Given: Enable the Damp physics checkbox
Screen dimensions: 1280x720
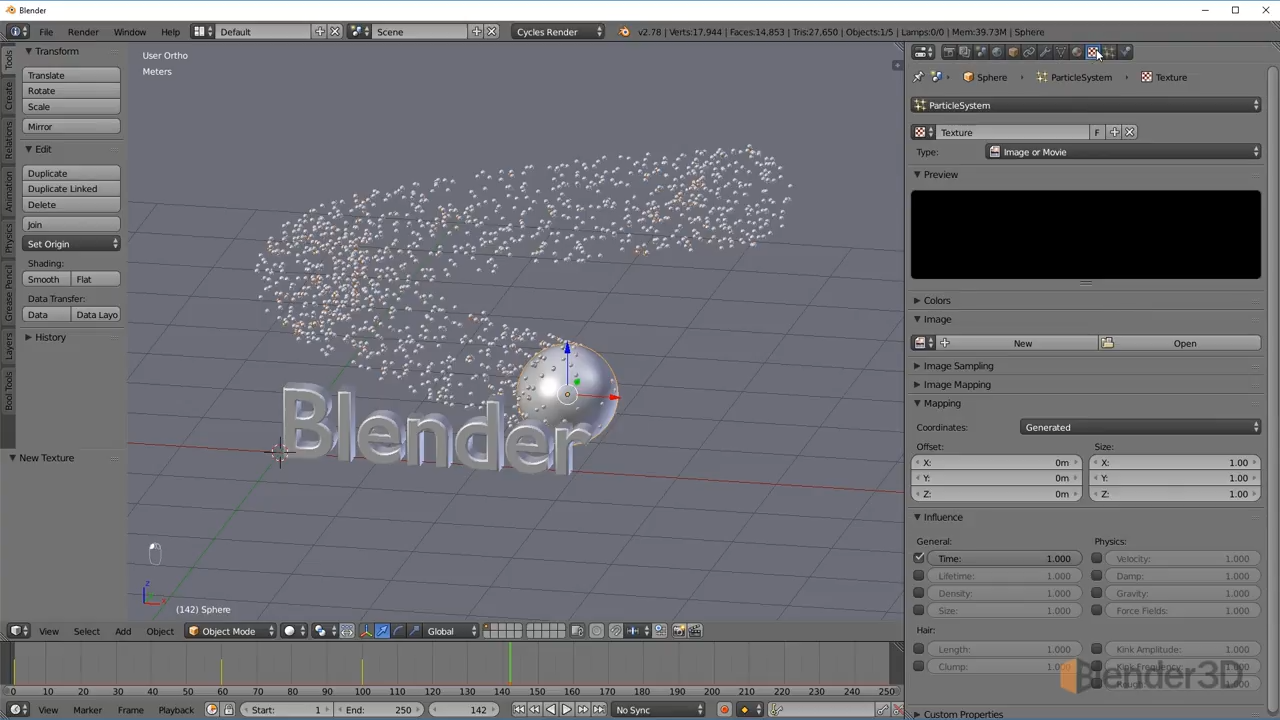Looking at the screenshot, I should pyautogui.click(x=1097, y=576).
